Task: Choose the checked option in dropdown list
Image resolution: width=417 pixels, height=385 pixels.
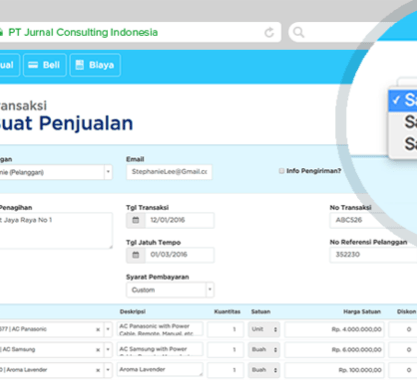Action: [x=403, y=100]
